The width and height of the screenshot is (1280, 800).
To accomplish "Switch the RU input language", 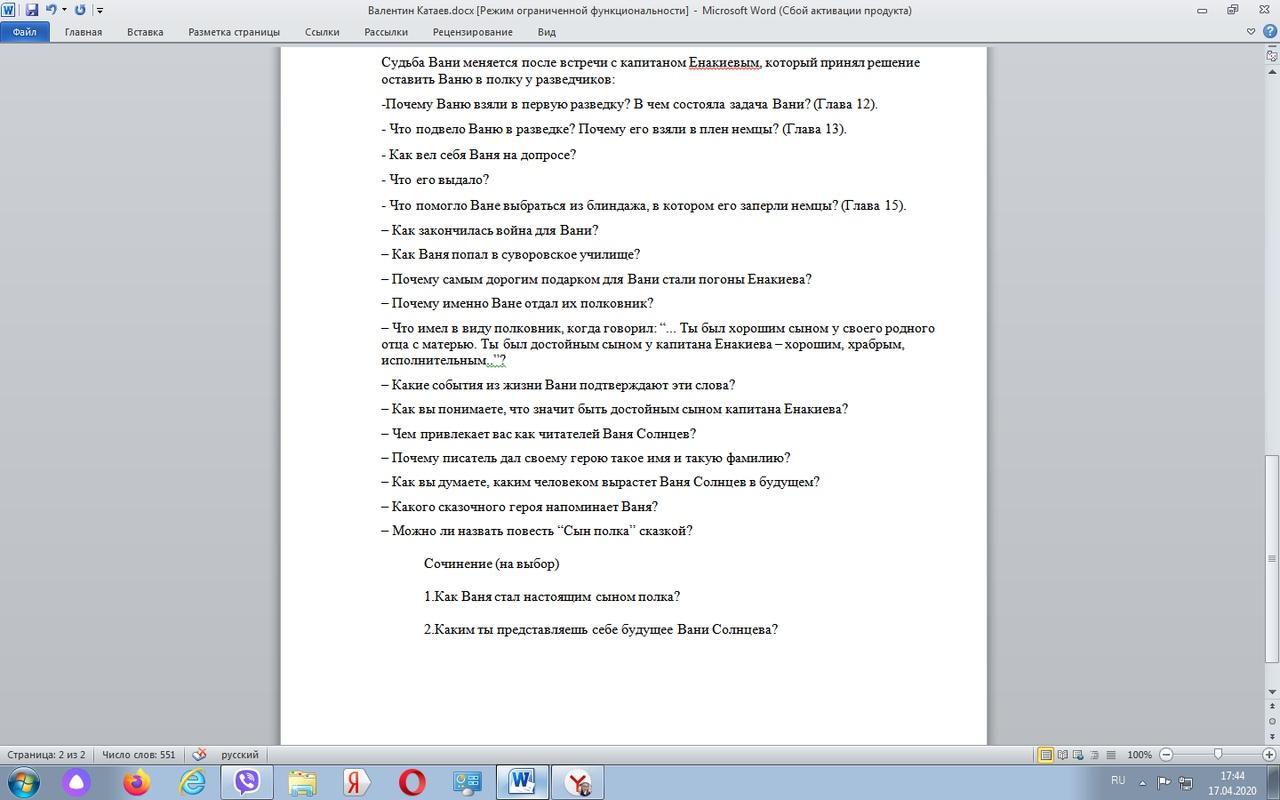I will pos(1118,781).
